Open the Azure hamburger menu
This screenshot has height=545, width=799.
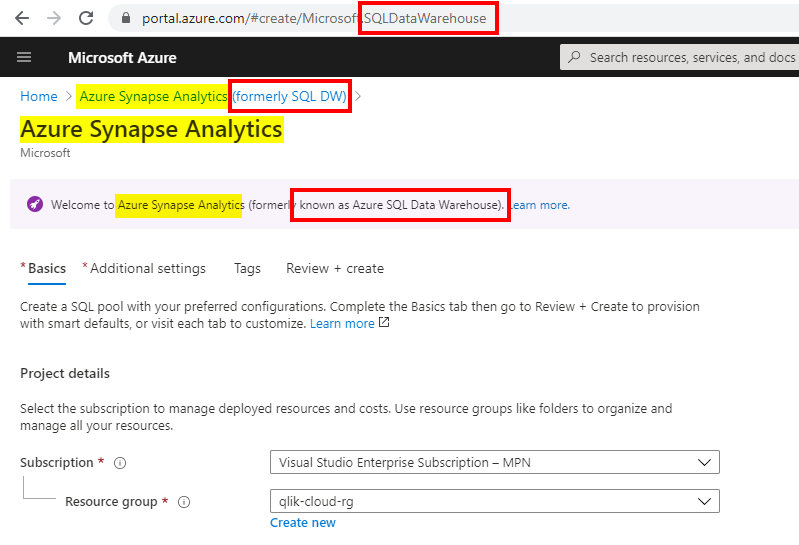point(24,57)
